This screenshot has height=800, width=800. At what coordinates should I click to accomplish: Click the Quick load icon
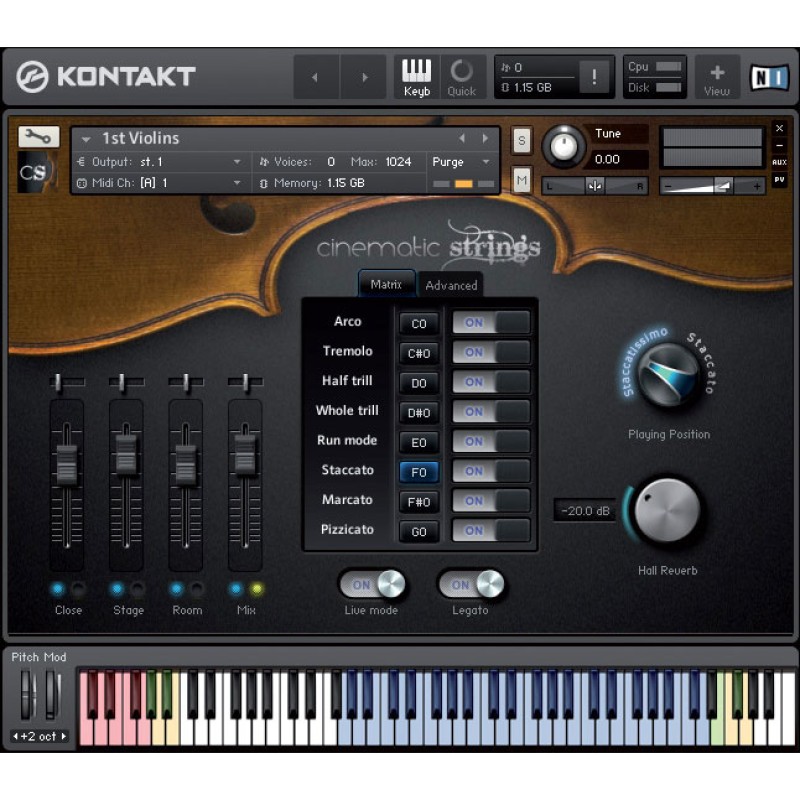(462, 76)
